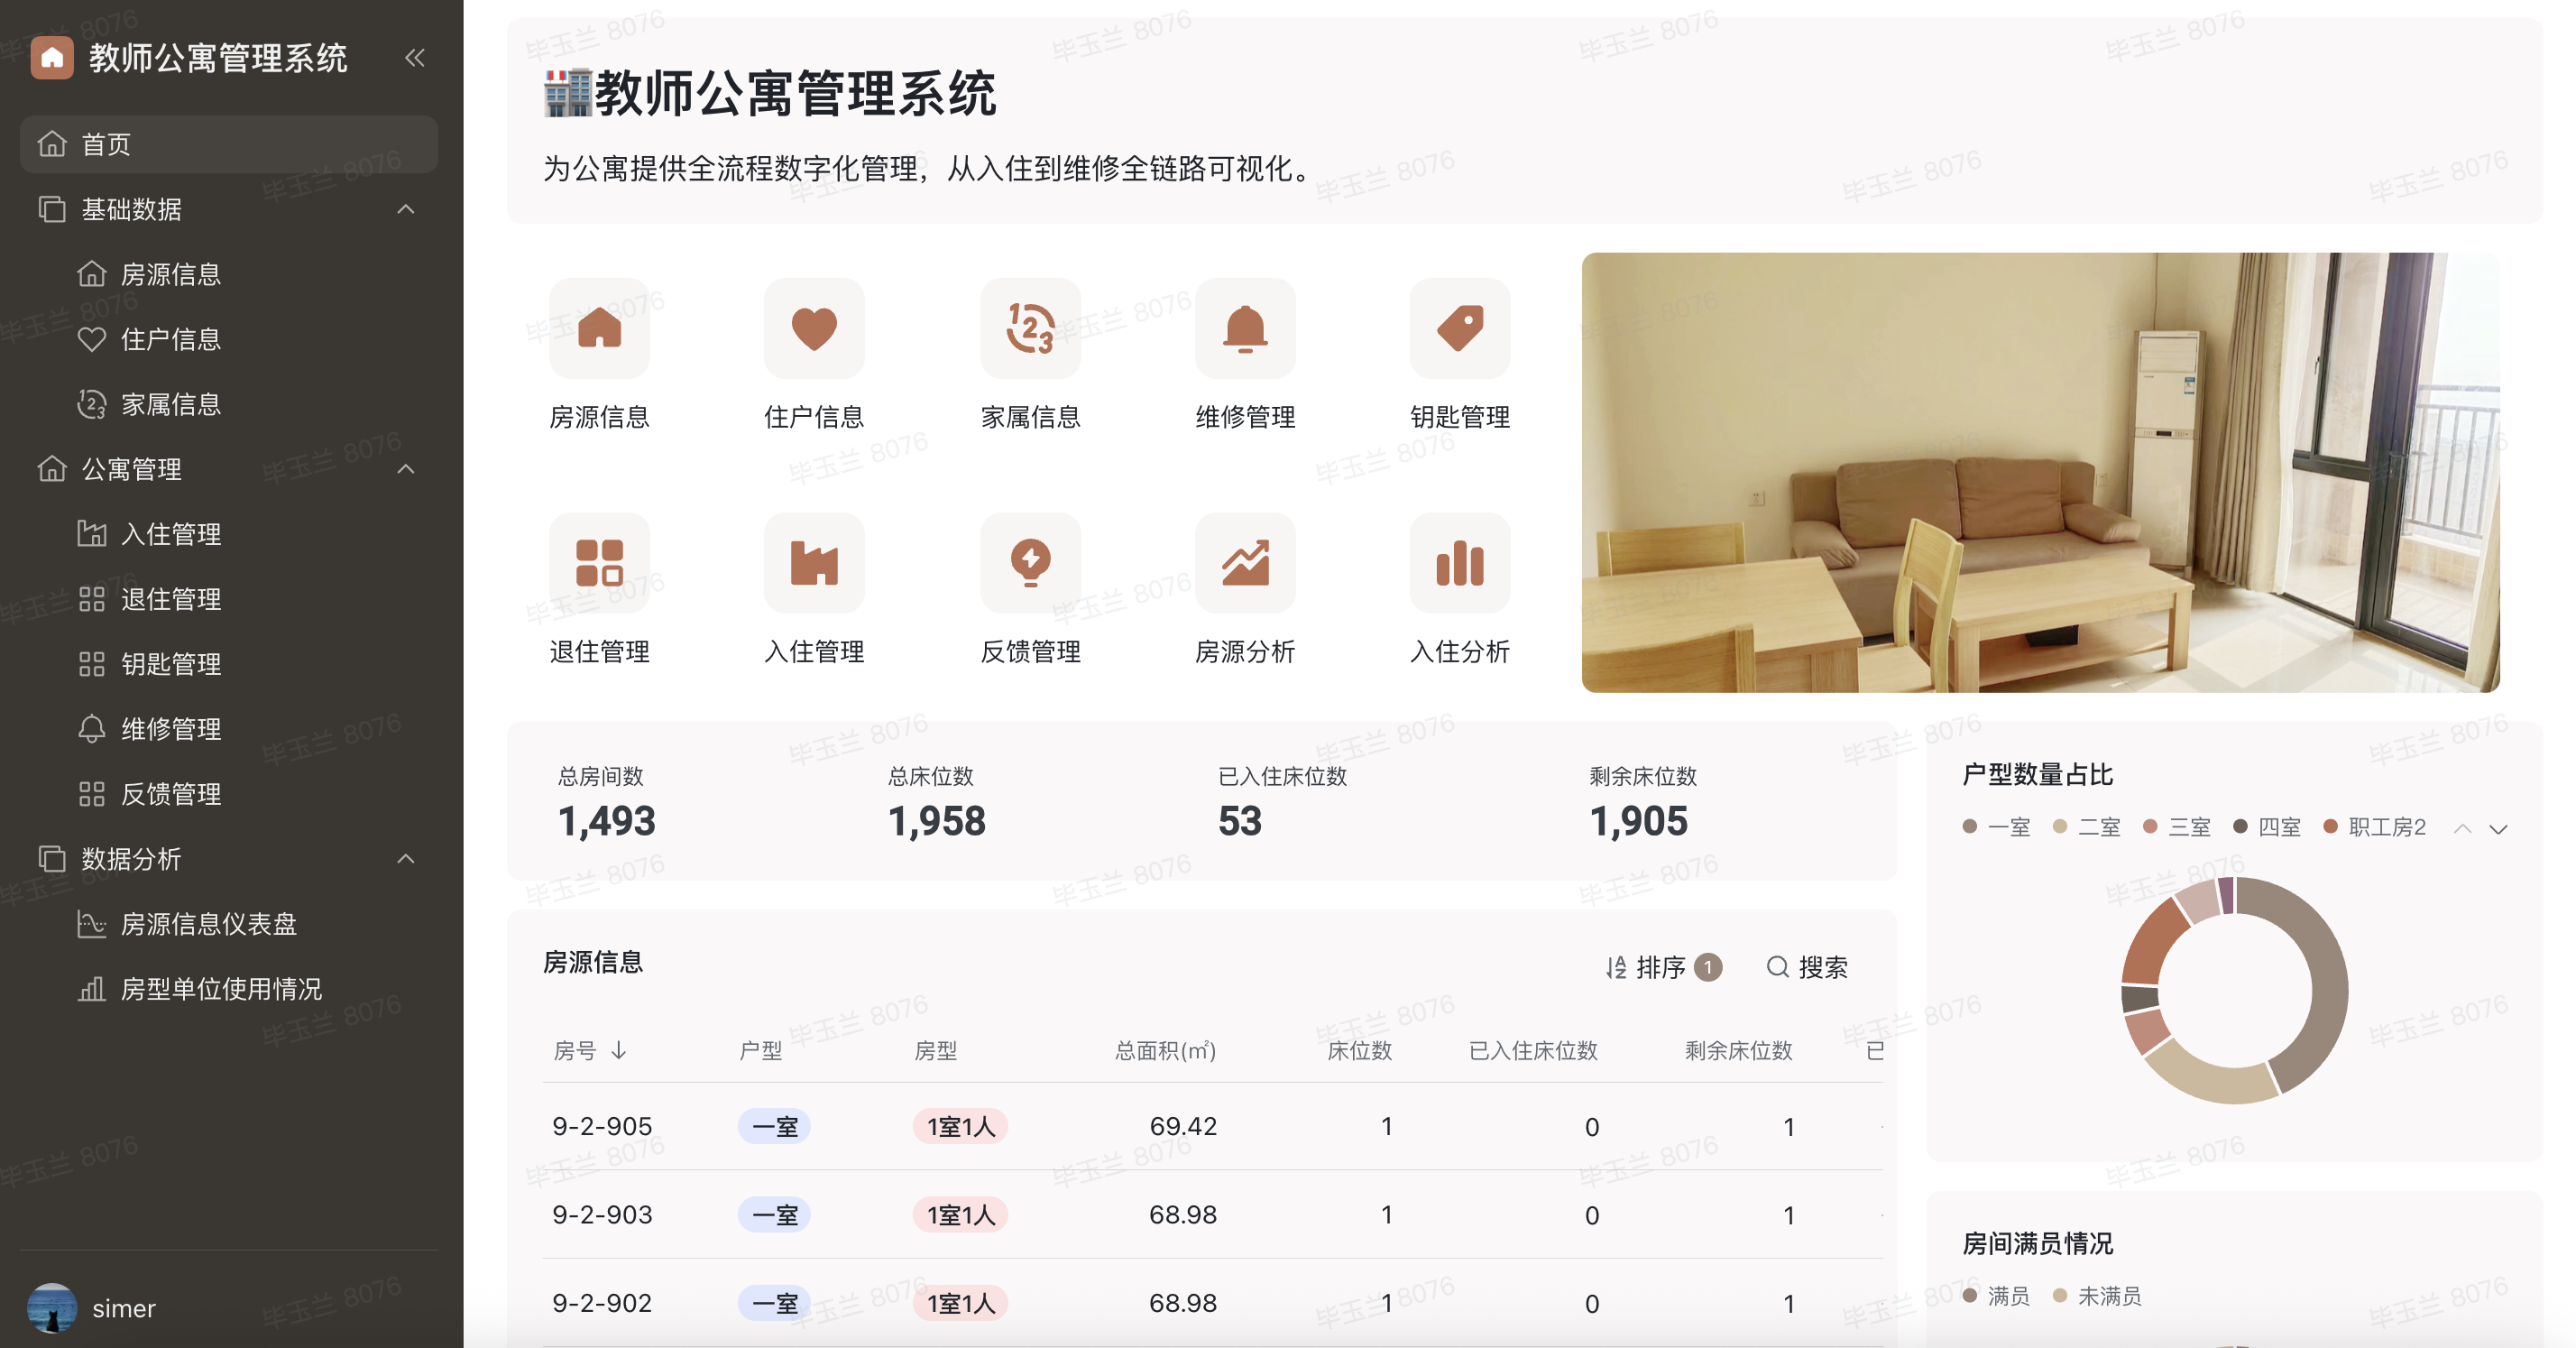Click the 搜索 search button
Screen dimensions: 2576x1348
point(1807,967)
